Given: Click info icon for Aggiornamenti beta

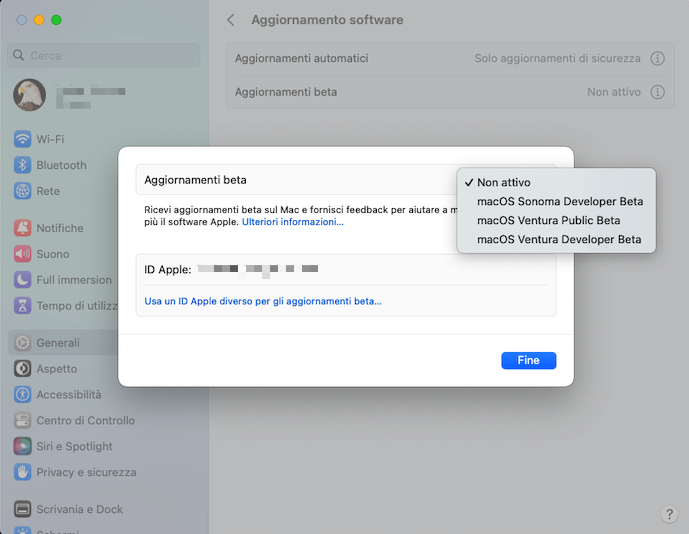Looking at the screenshot, I should 657,92.
